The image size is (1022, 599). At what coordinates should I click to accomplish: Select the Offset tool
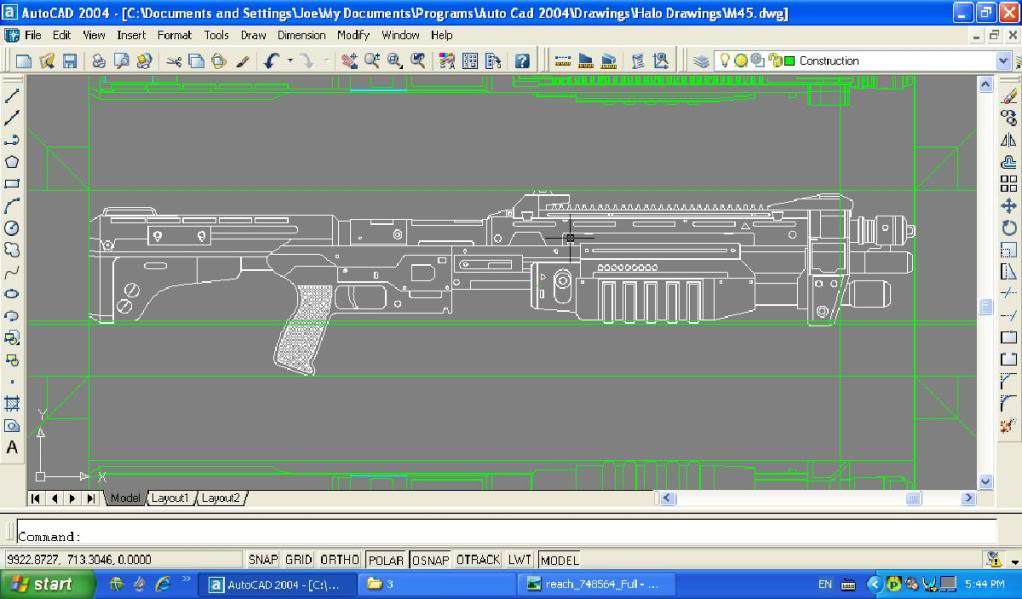pos(1008,162)
